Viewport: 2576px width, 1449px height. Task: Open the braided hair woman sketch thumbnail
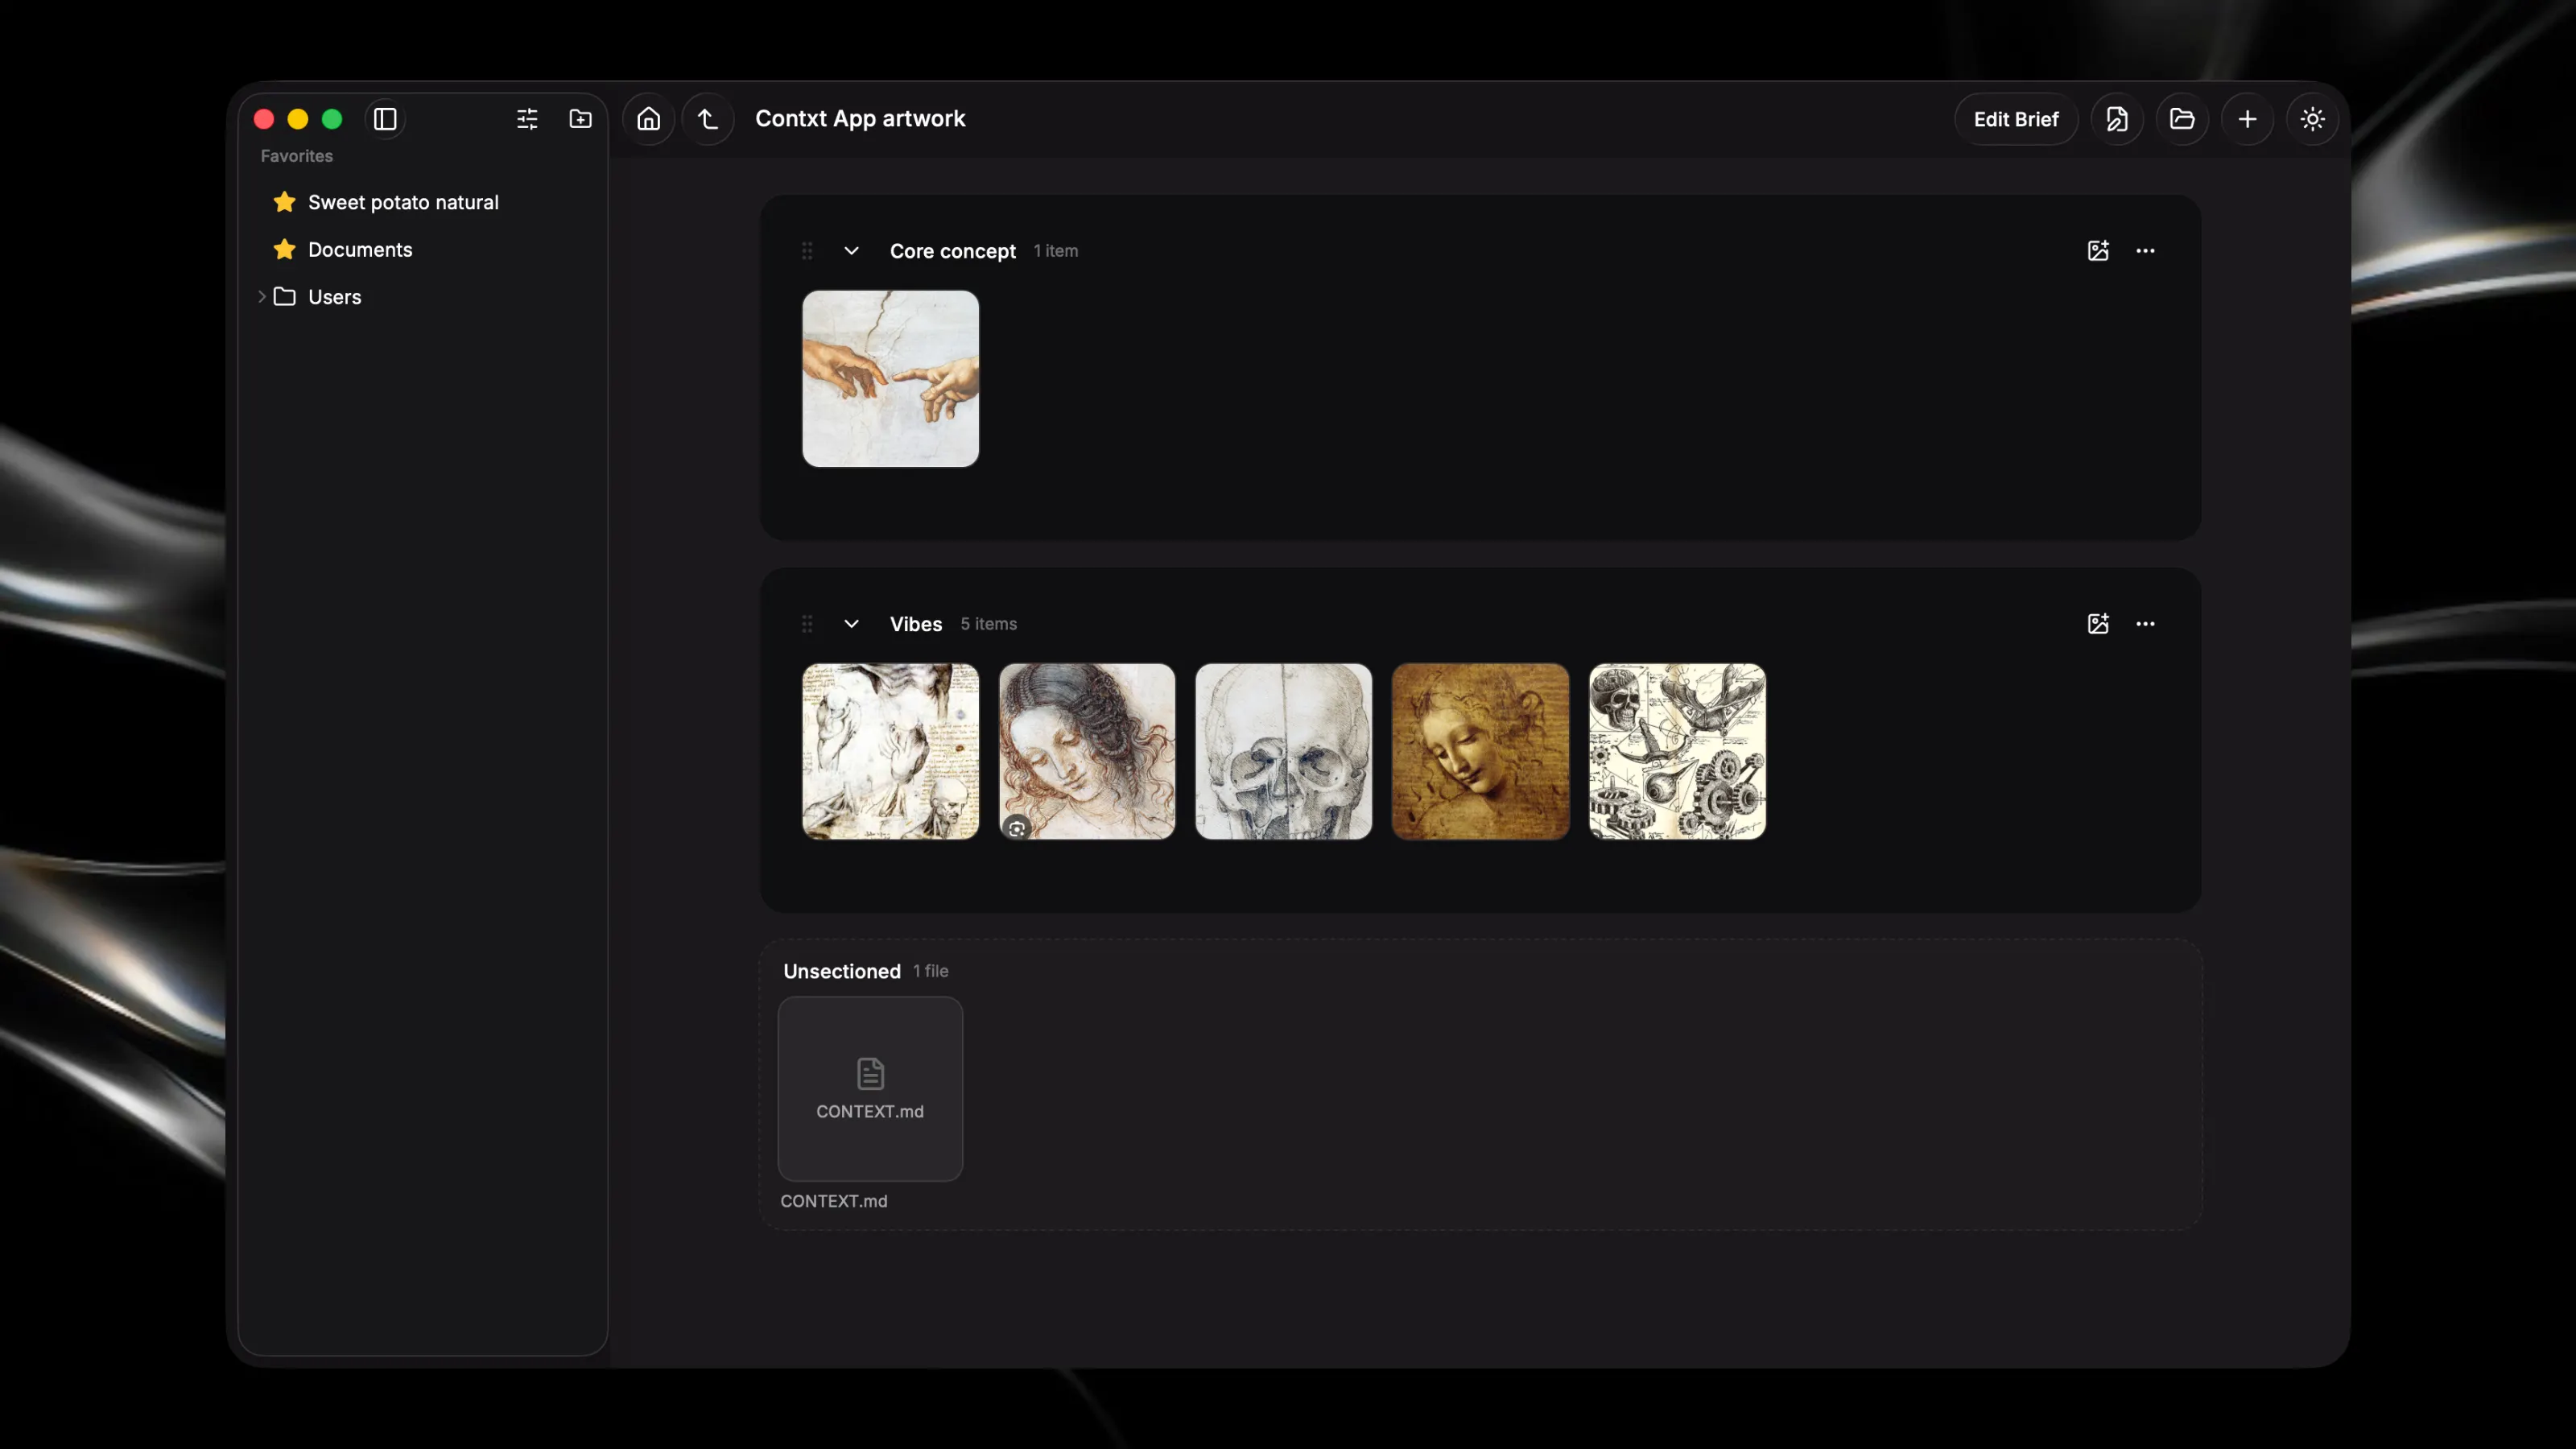[1087, 752]
